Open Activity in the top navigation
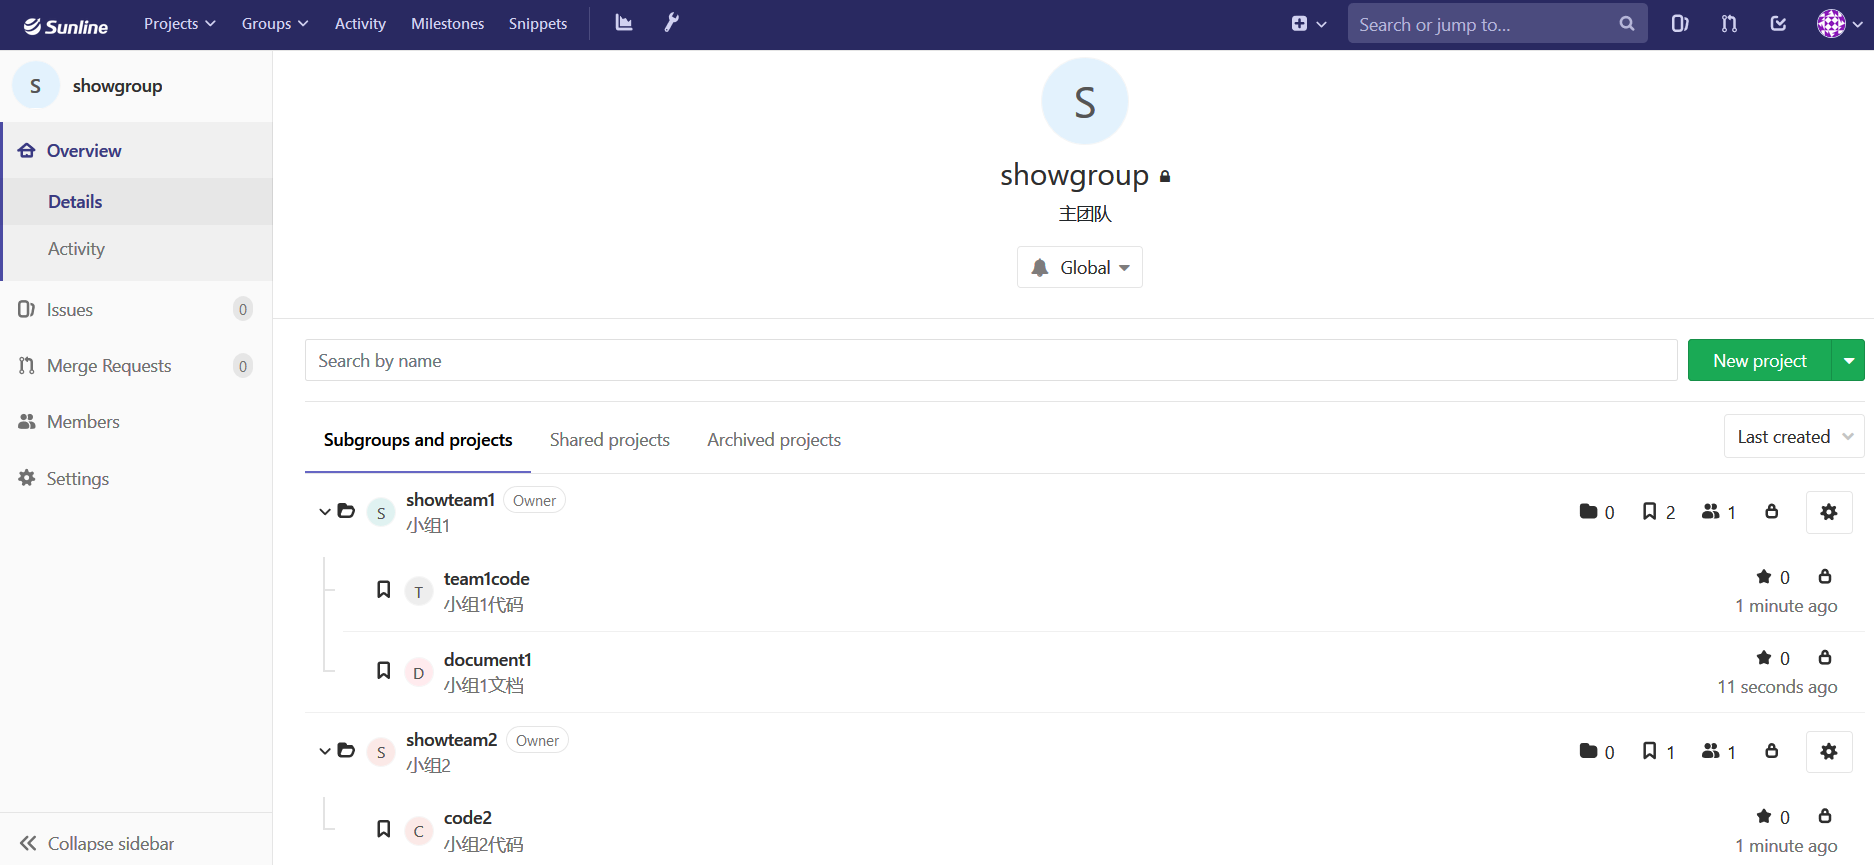The height and width of the screenshot is (865, 1874). pyautogui.click(x=360, y=24)
